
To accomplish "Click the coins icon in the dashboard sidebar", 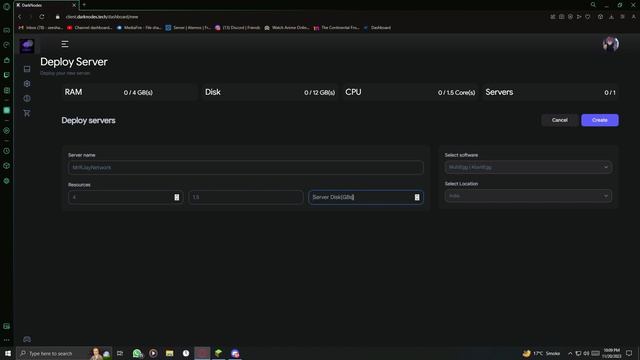I will pos(27,98).
